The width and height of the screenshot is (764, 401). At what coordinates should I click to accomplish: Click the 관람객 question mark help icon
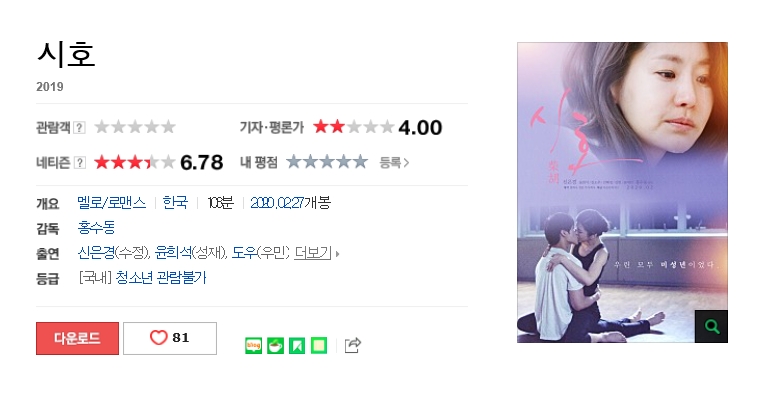pos(79,128)
